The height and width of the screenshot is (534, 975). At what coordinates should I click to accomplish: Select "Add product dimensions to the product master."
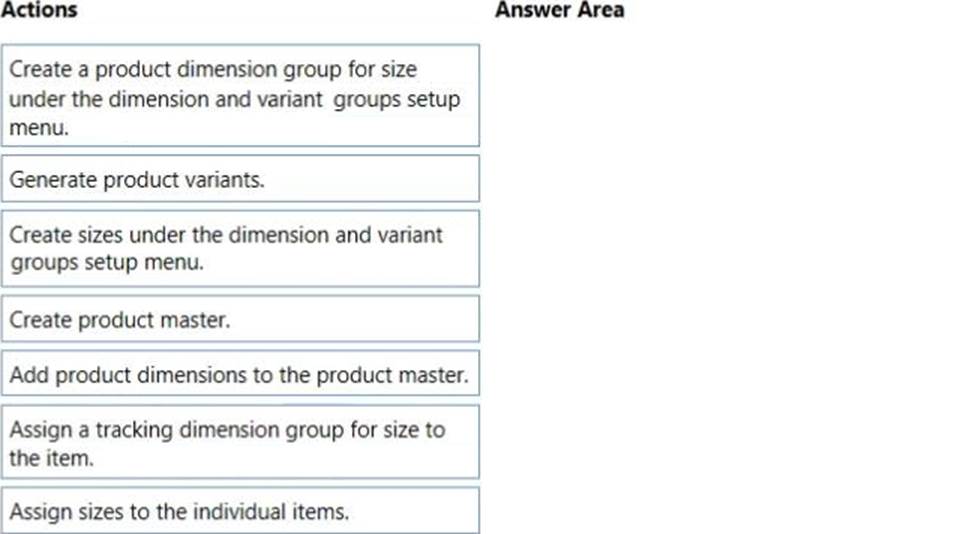click(x=240, y=375)
